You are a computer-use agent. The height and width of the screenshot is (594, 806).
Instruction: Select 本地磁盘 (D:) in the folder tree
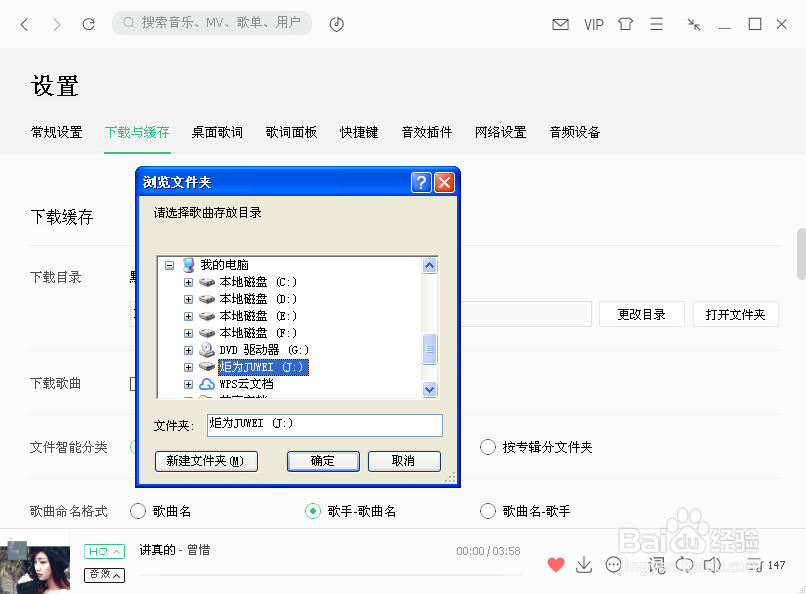coord(258,299)
